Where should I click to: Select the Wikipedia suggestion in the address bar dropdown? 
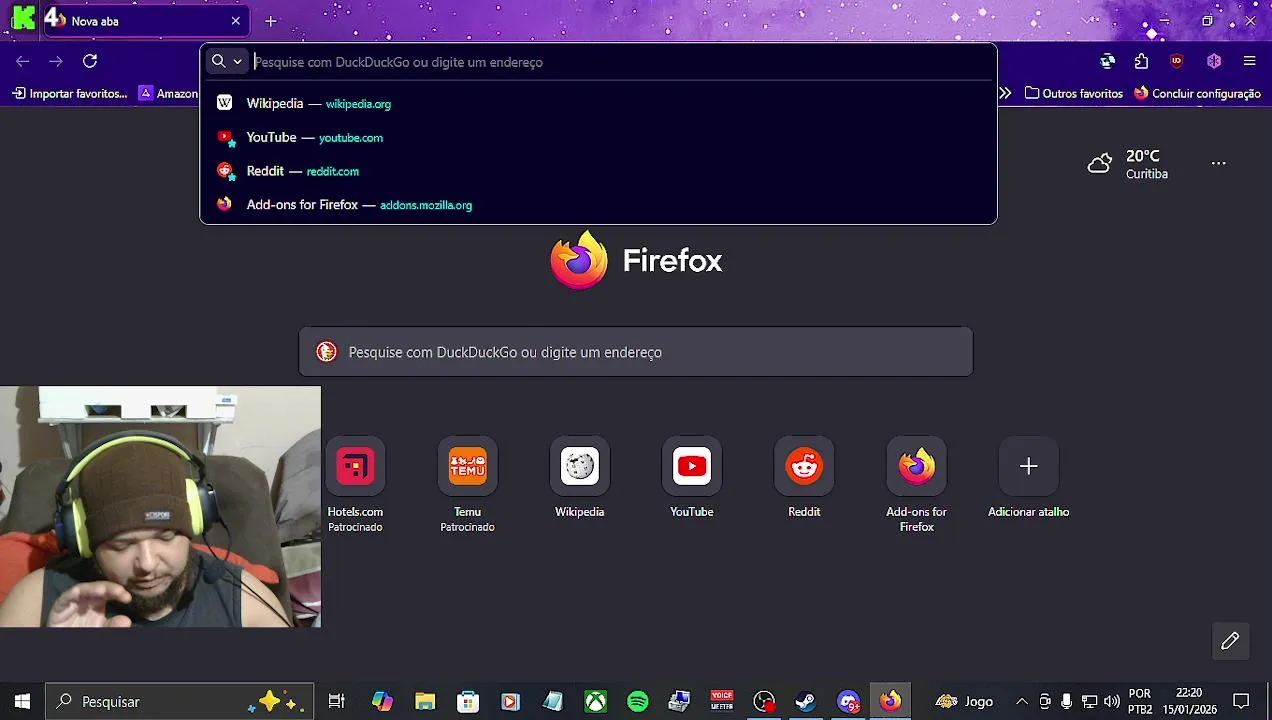click(x=598, y=103)
